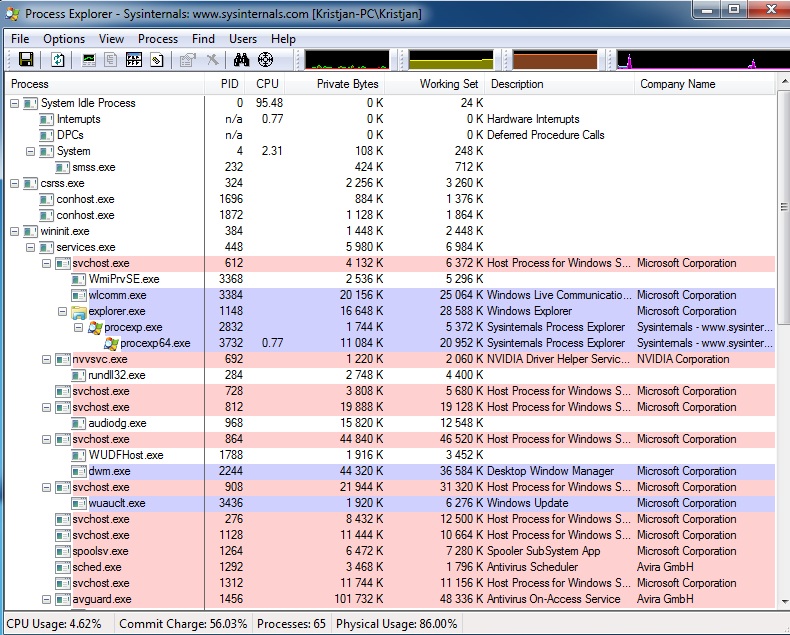Click the icon next to wuauclt.exe

pos(79,503)
